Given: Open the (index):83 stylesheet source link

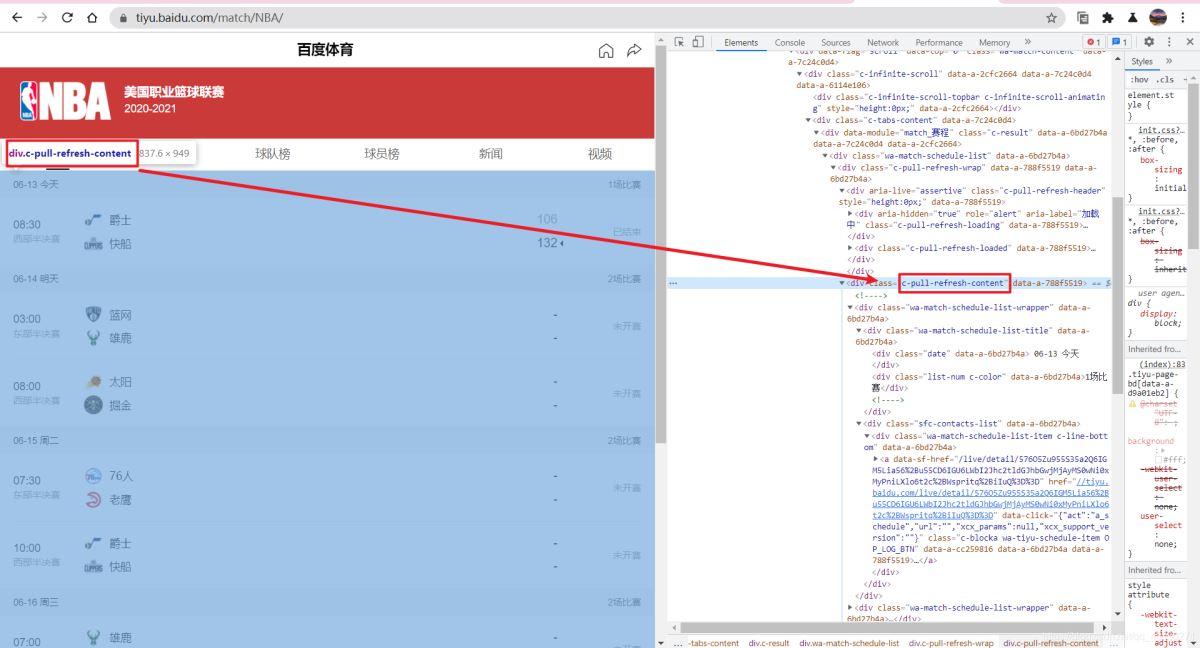Looking at the screenshot, I should pos(1163,365).
